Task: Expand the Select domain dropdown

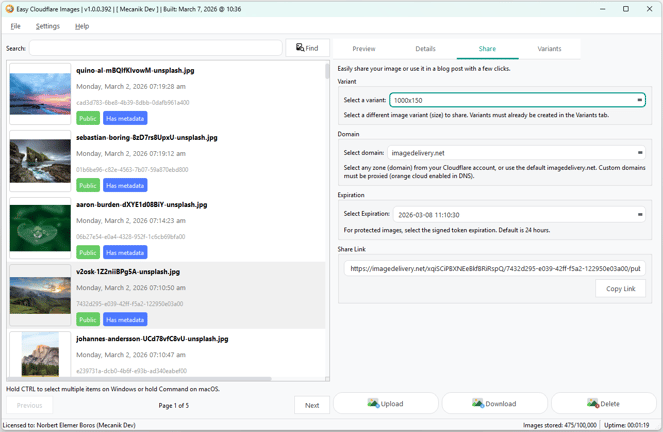Action: (x=639, y=153)
